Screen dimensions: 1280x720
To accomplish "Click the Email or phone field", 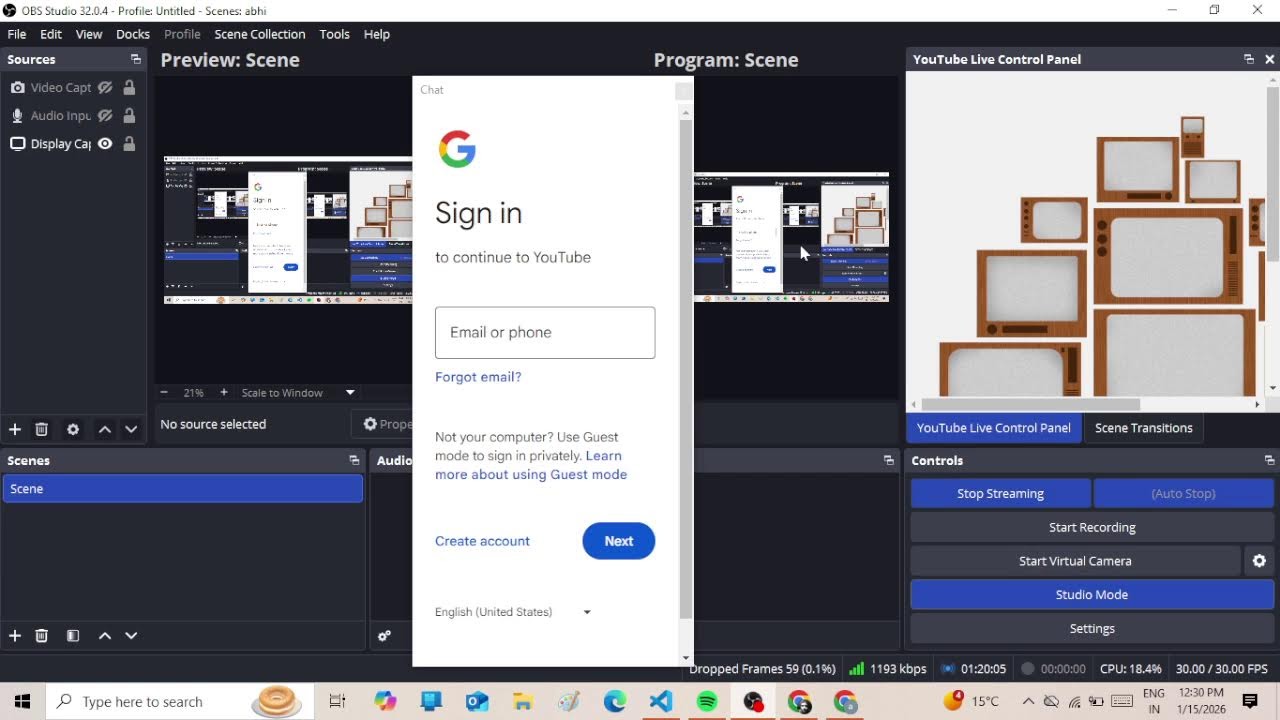I will (x=545, y=333).
